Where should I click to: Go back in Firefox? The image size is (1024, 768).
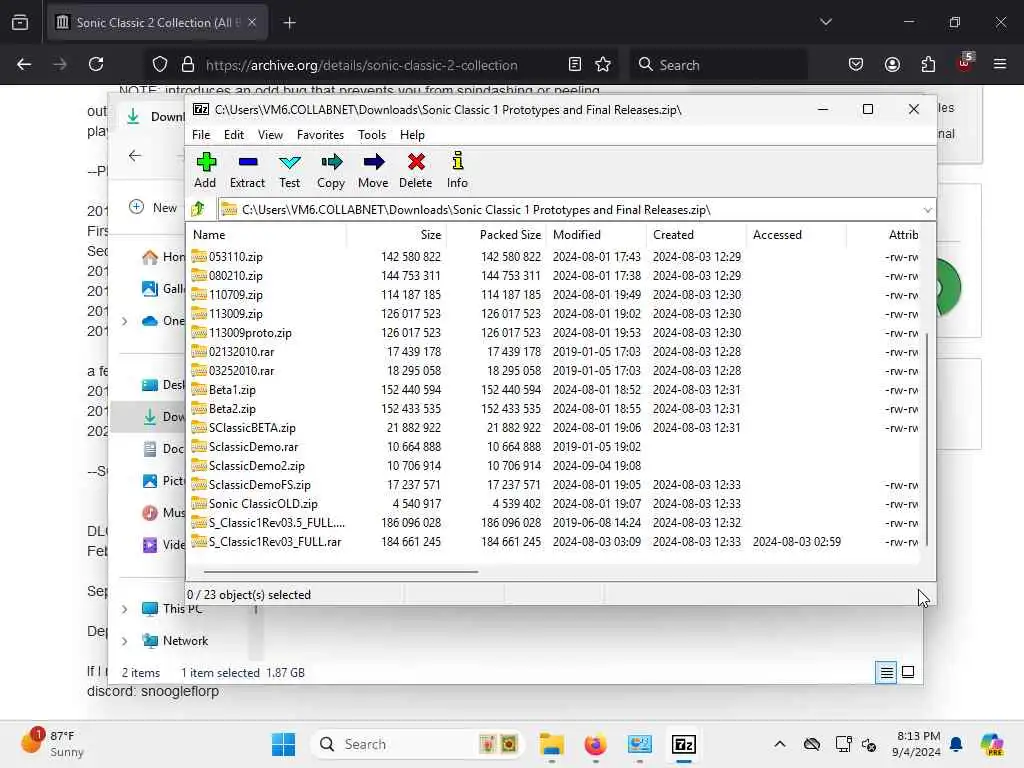24,64
